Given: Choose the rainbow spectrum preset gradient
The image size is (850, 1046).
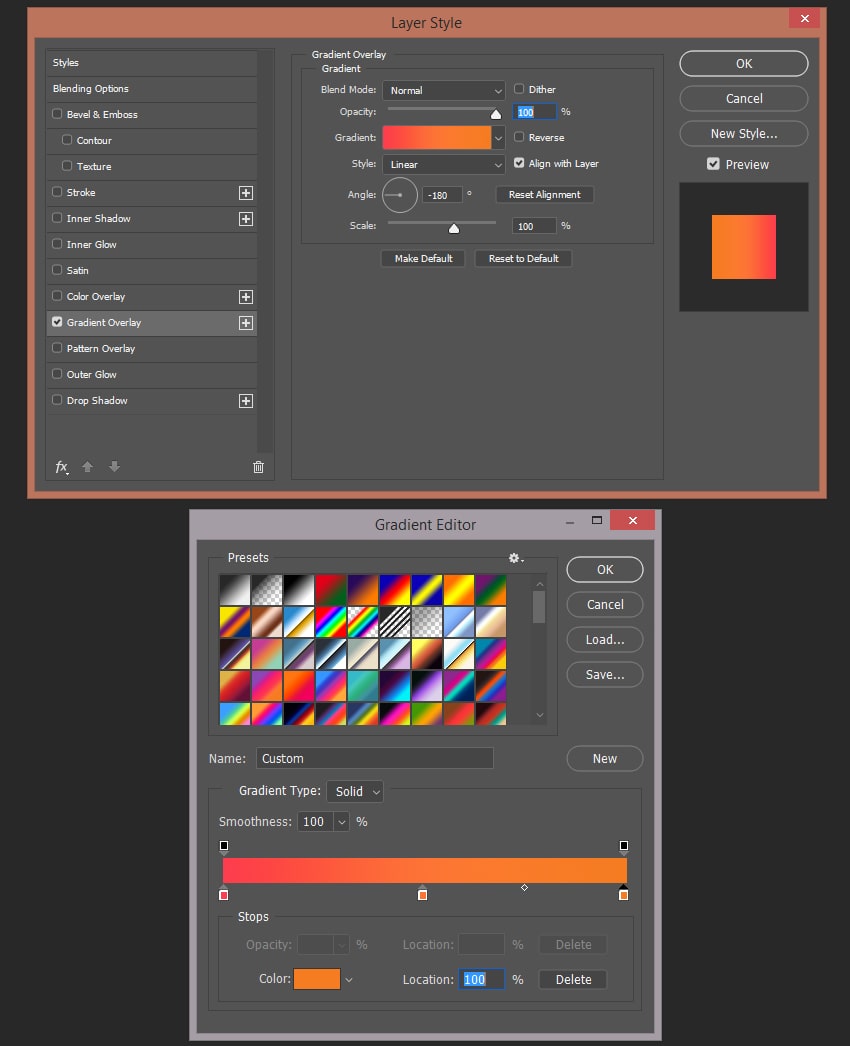Looking at the screenshot, I should (x=331, y=622).
